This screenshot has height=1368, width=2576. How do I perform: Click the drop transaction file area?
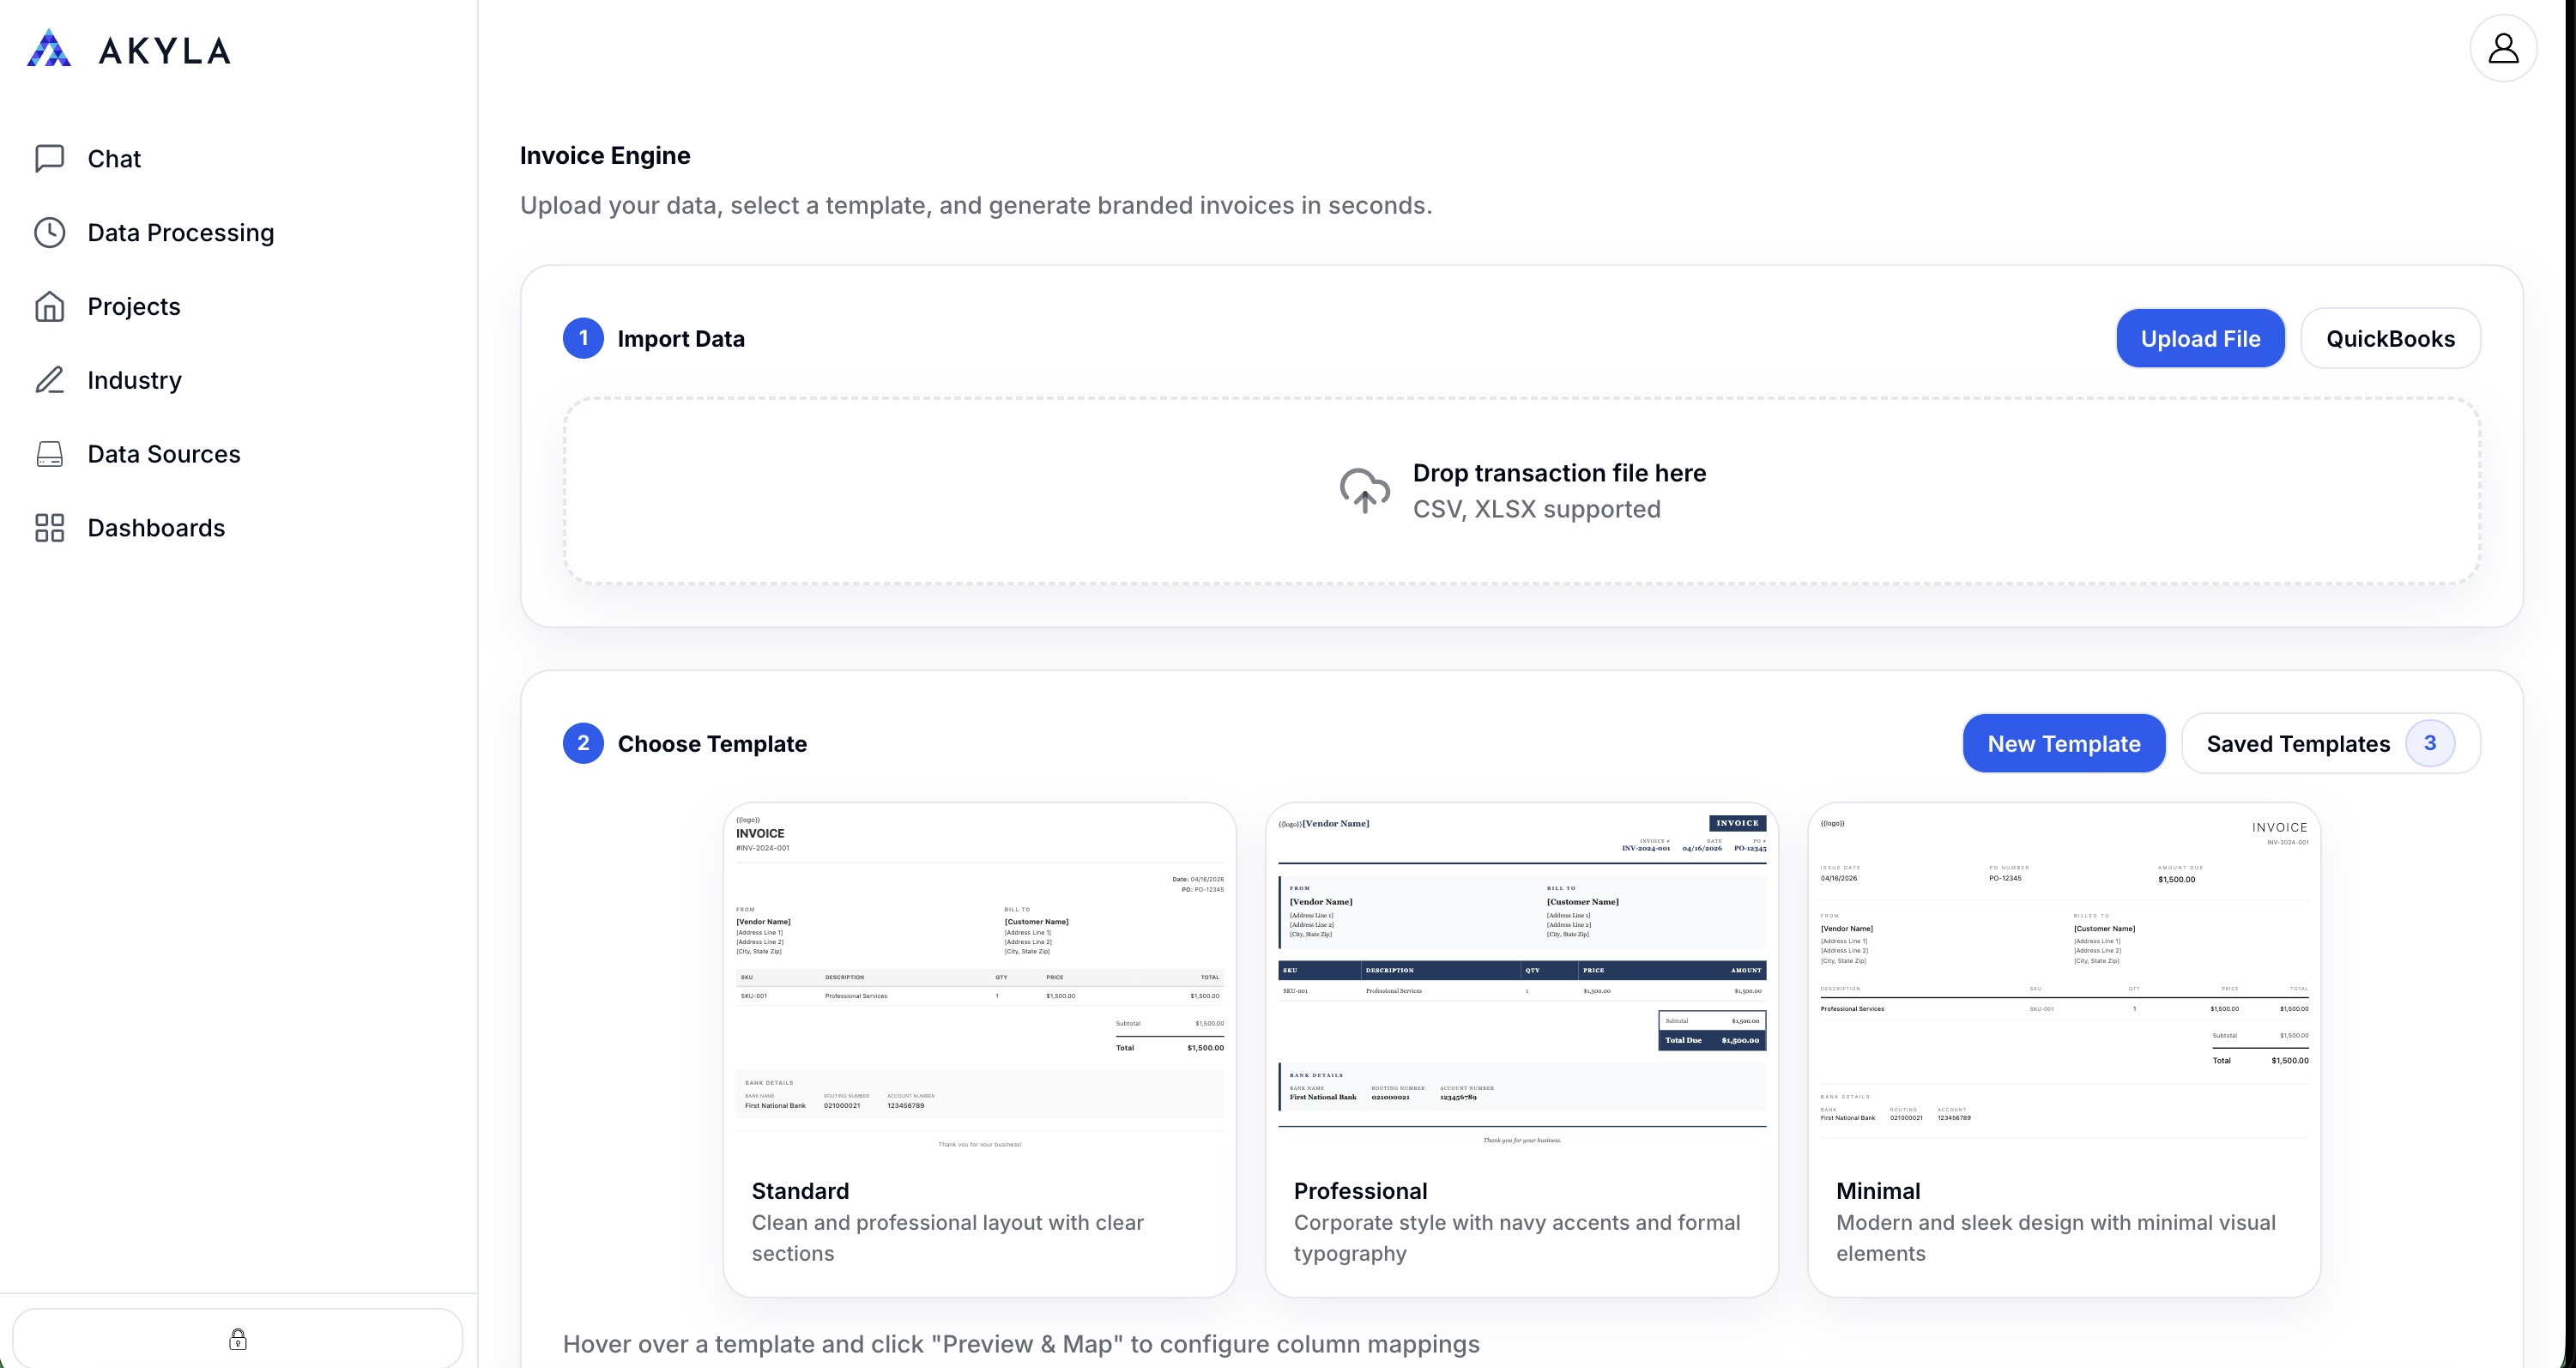[x=1524, y=490]
